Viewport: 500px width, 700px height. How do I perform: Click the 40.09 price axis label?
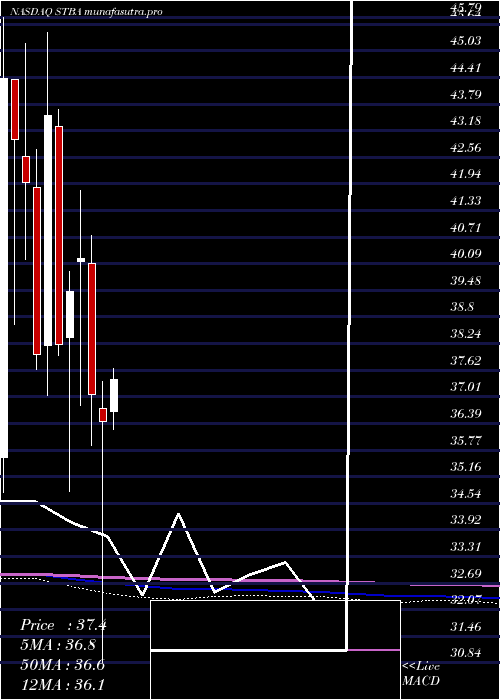[x=466, y=254]
